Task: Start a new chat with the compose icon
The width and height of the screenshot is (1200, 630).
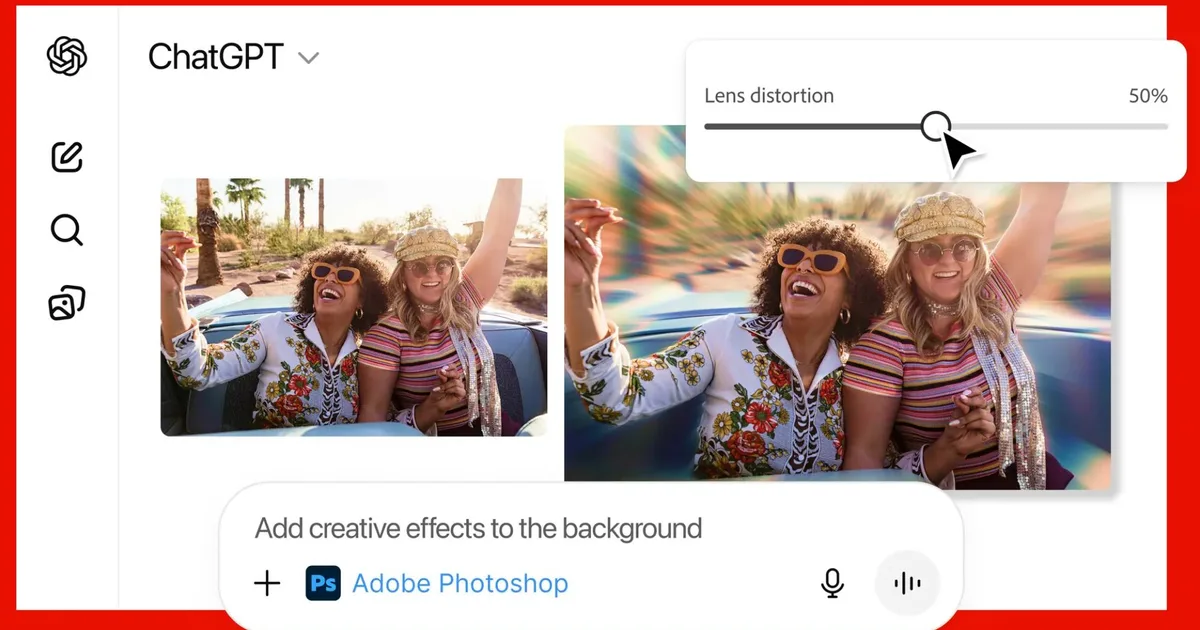Action: coord(65,157)
